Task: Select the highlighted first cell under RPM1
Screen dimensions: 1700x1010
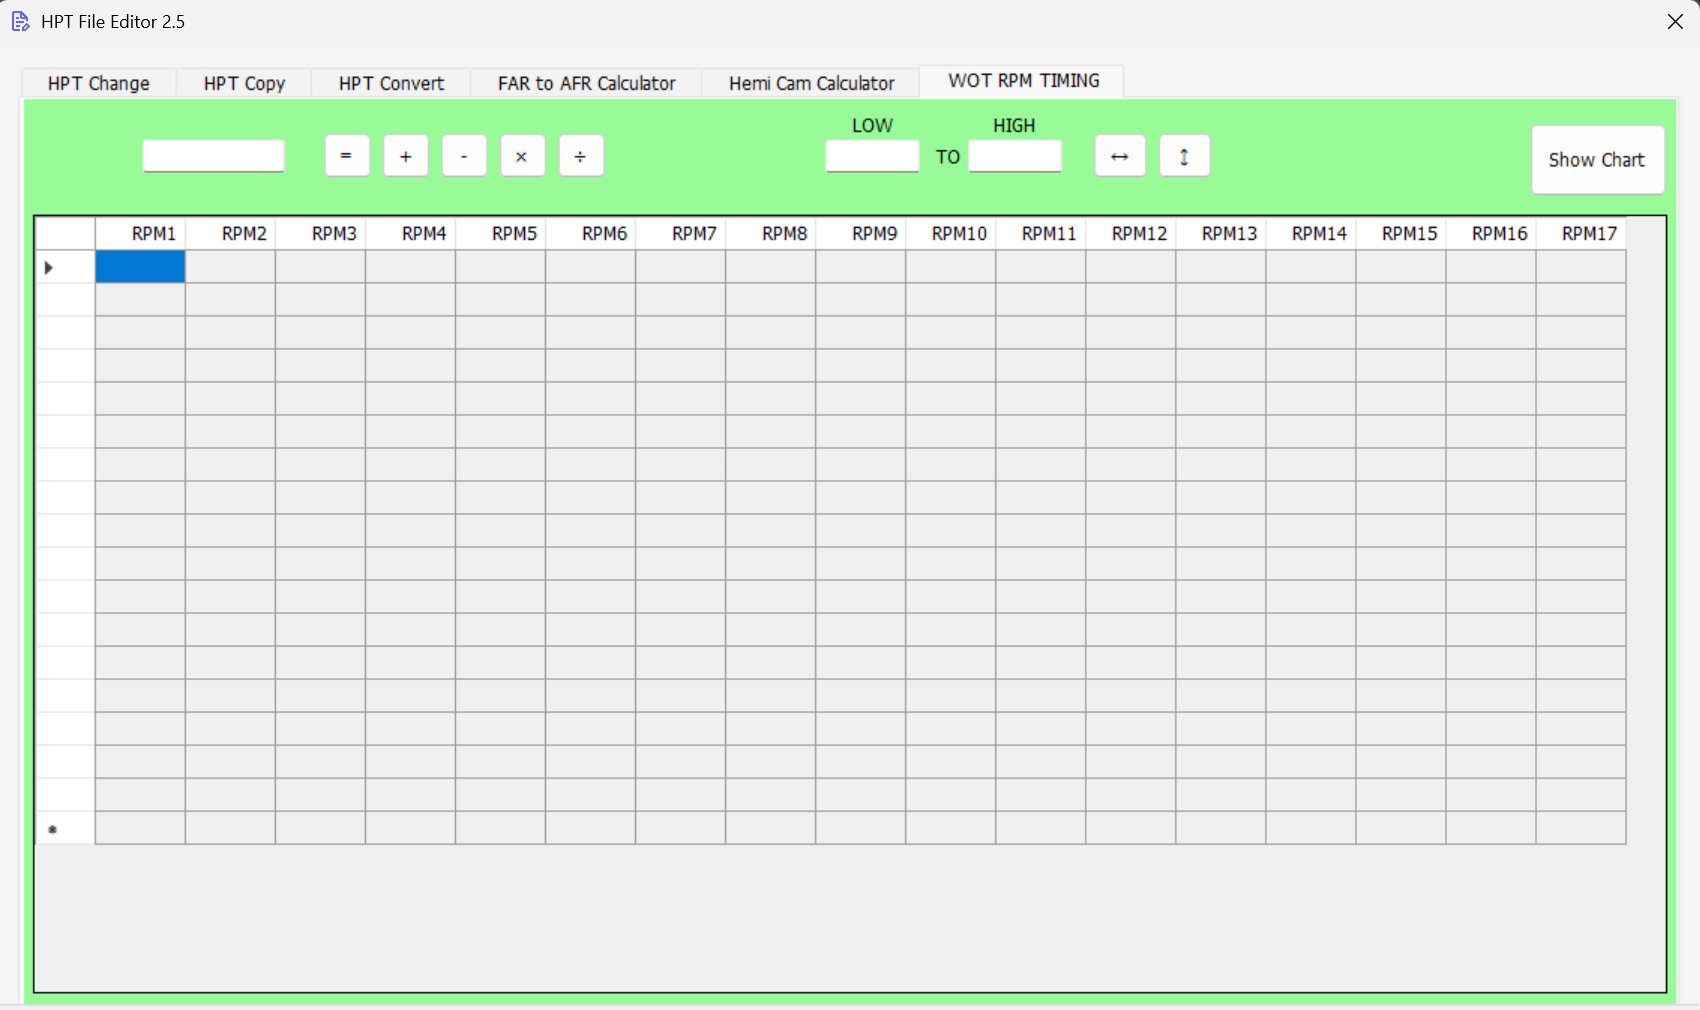Action: coord(140,267)
